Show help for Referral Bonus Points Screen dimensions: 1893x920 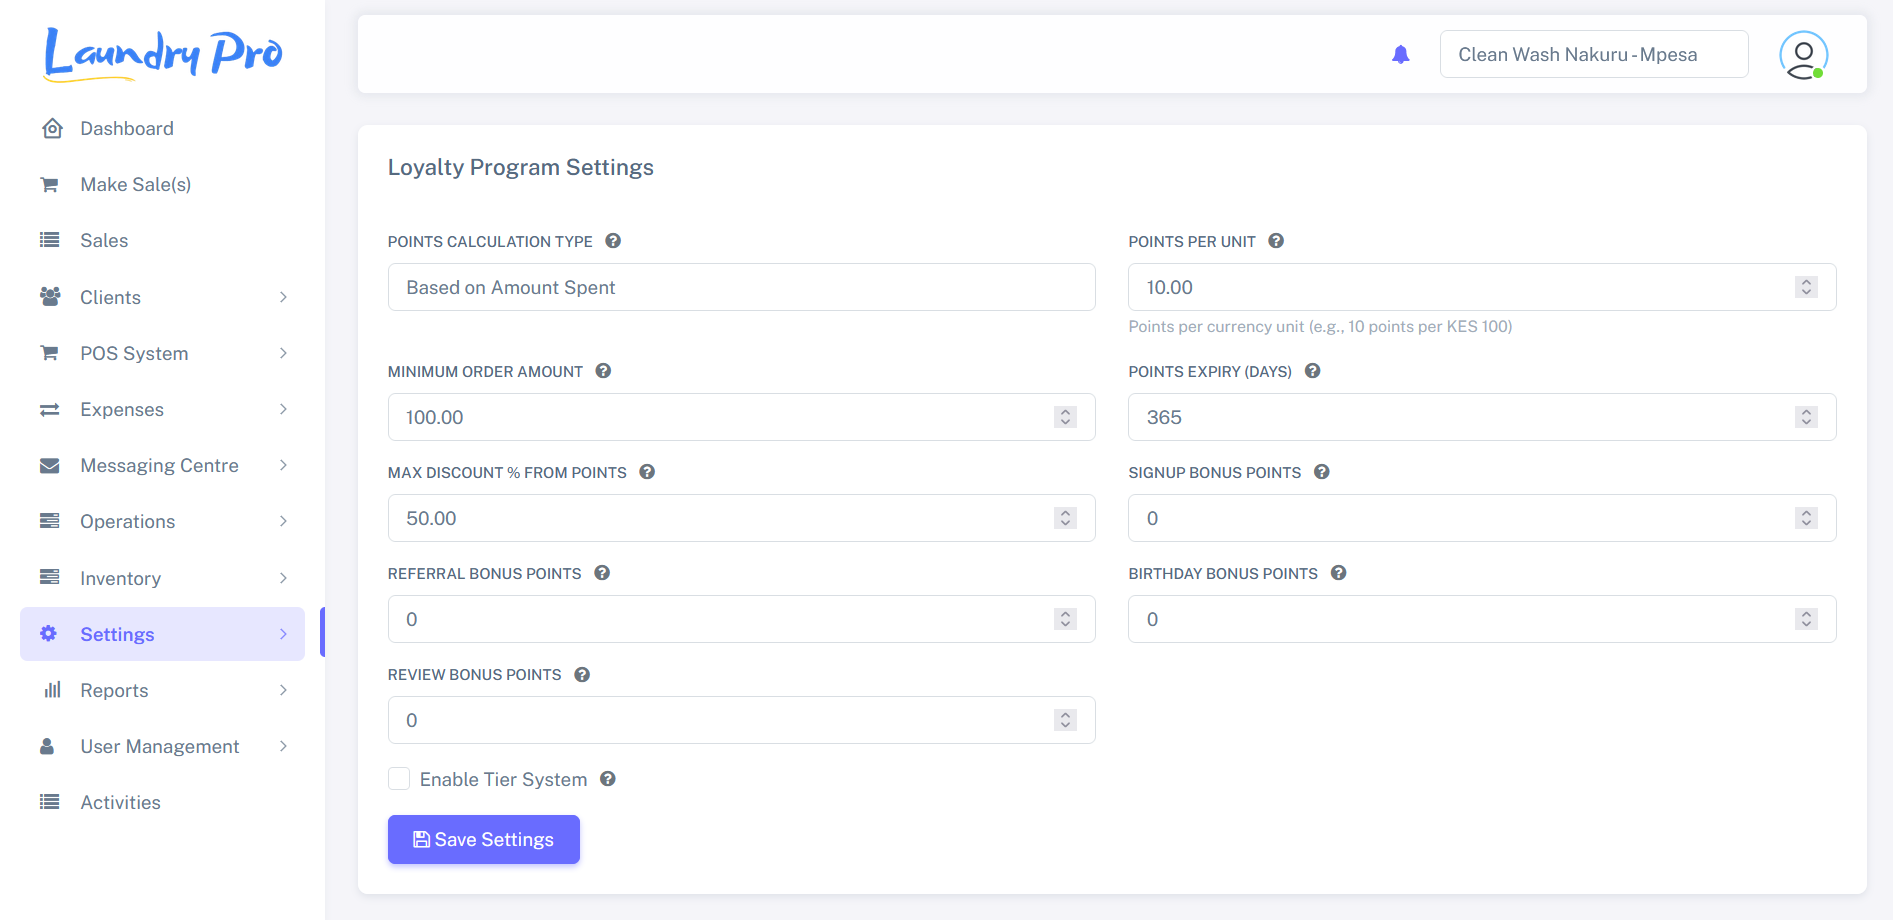[602, 573]
